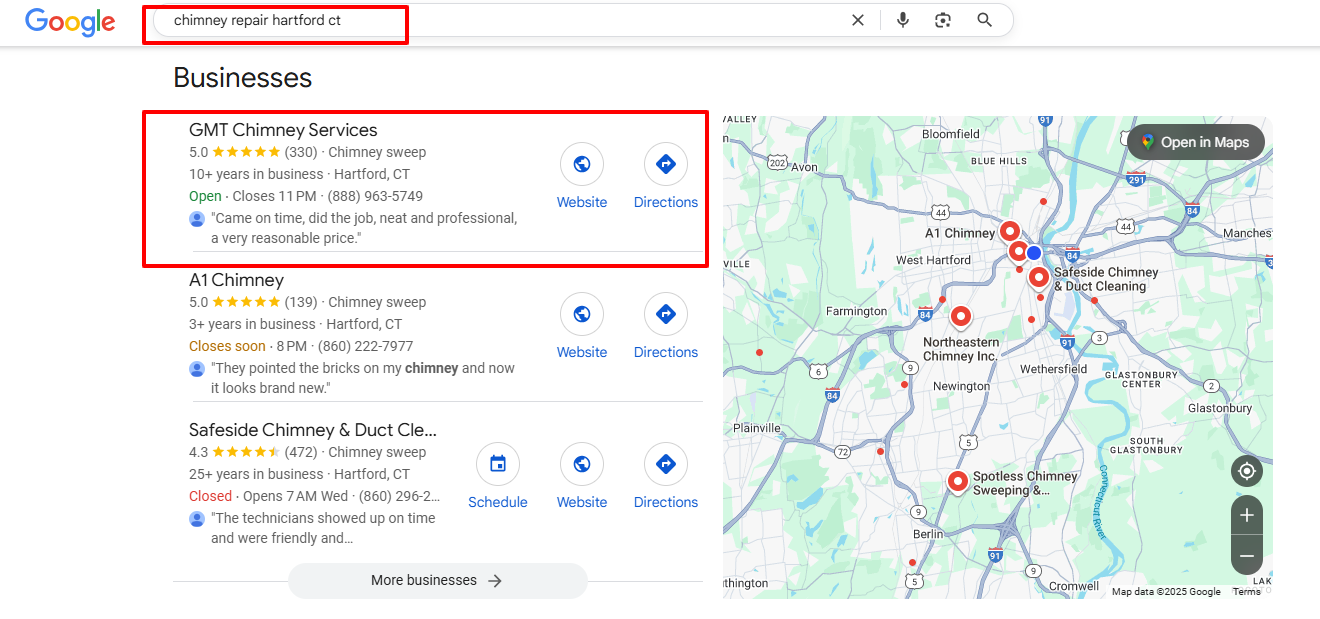Click the magnifying glass search button

coord(985,20)
